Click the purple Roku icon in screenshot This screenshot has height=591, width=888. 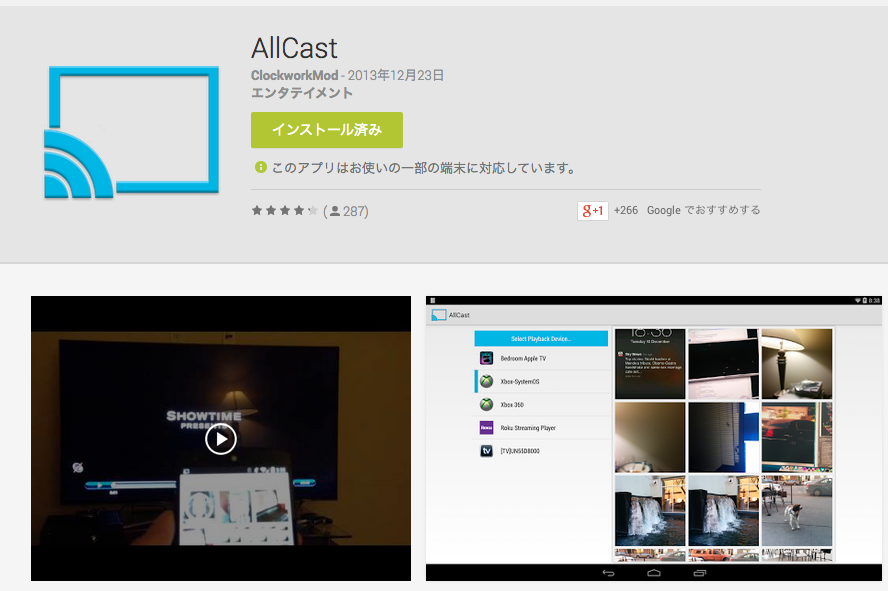click(486, 427)
